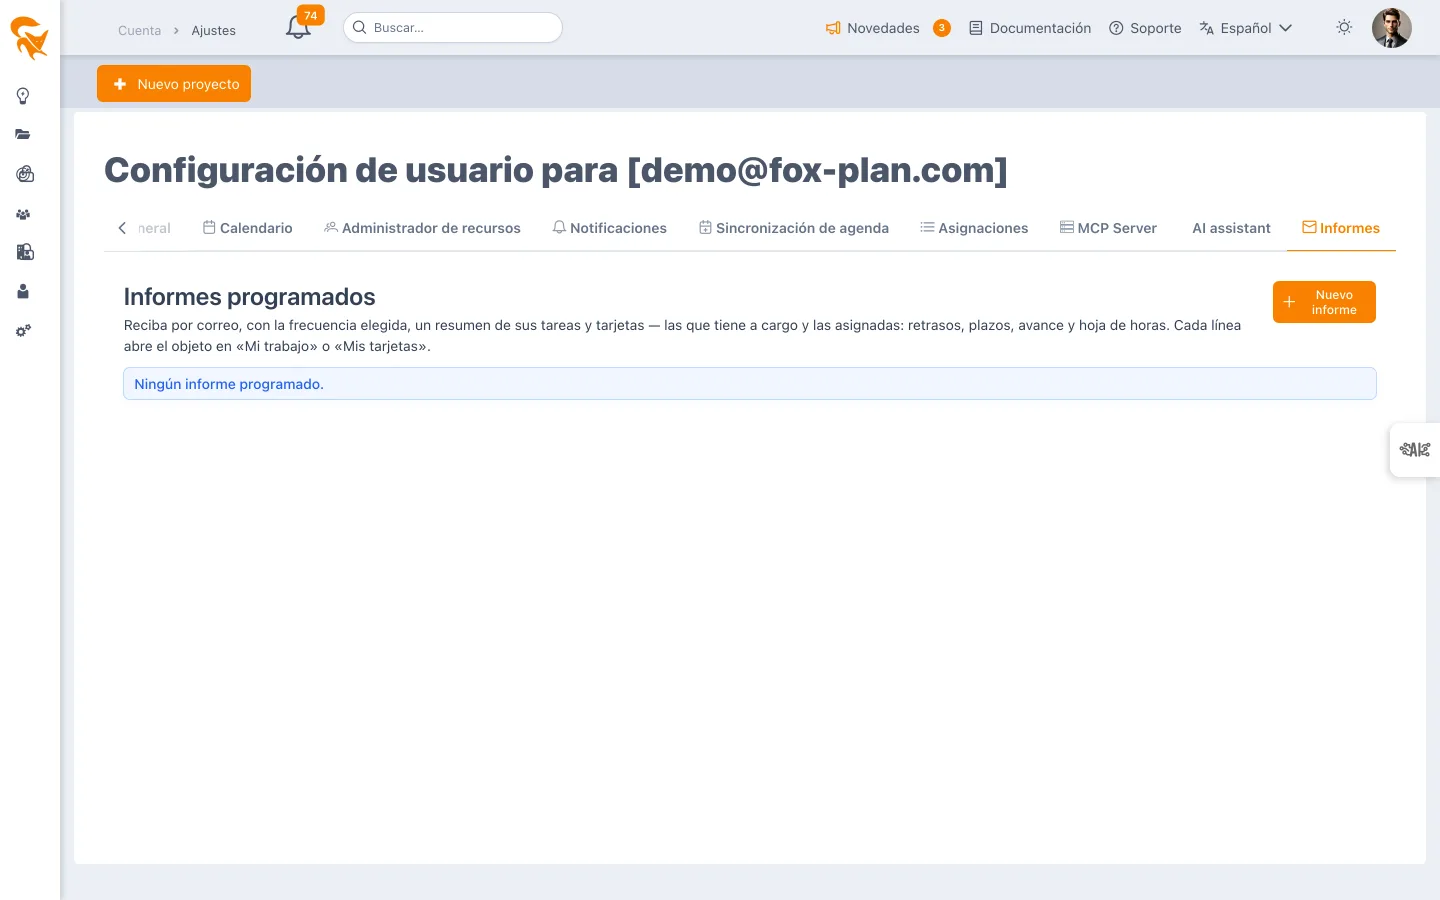This screenshot has height=900, width=1440.
Task: Click the Ajustes breadcrumb
Action: point(214,31)
